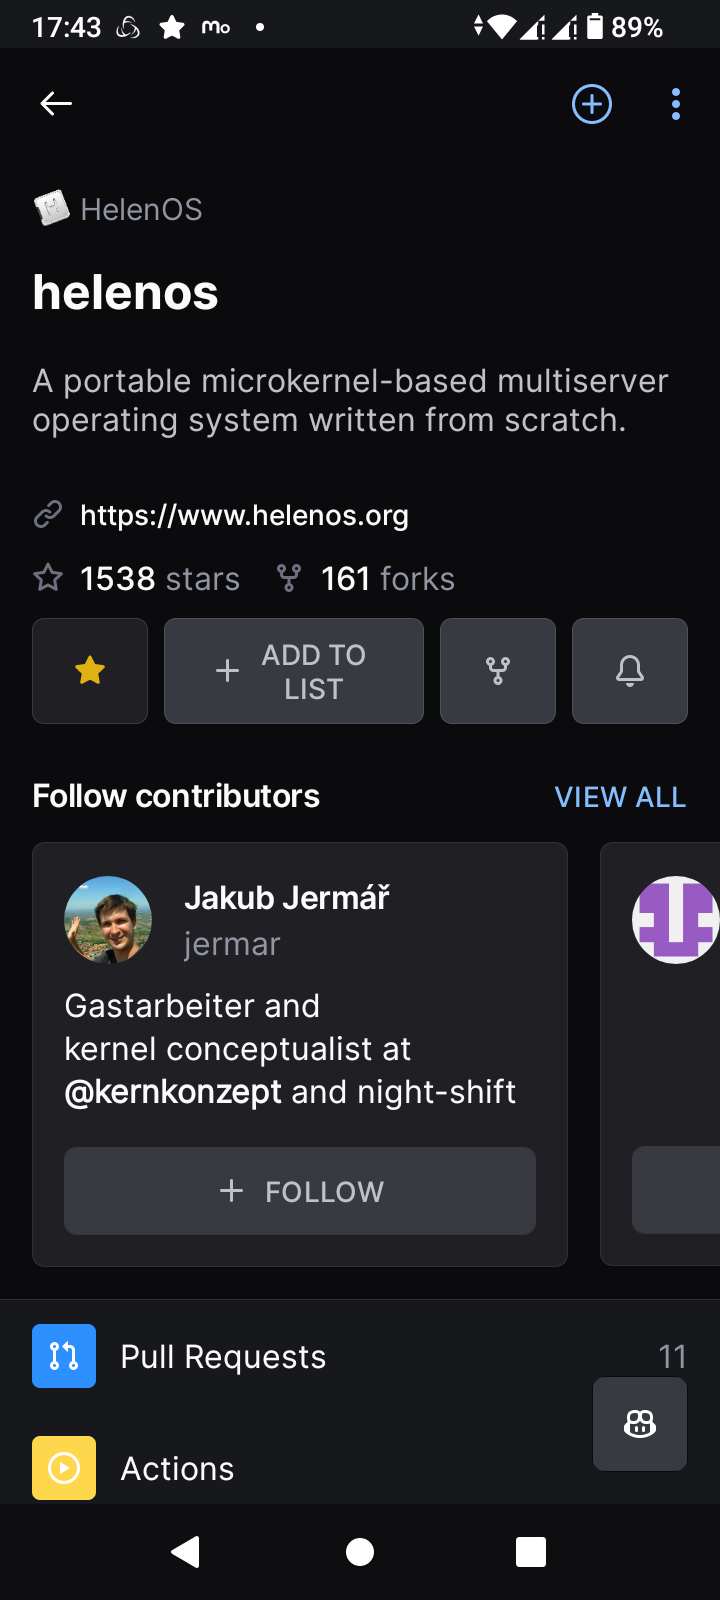
Task: Open the Pull Requests section
Action: [223, 1356]
